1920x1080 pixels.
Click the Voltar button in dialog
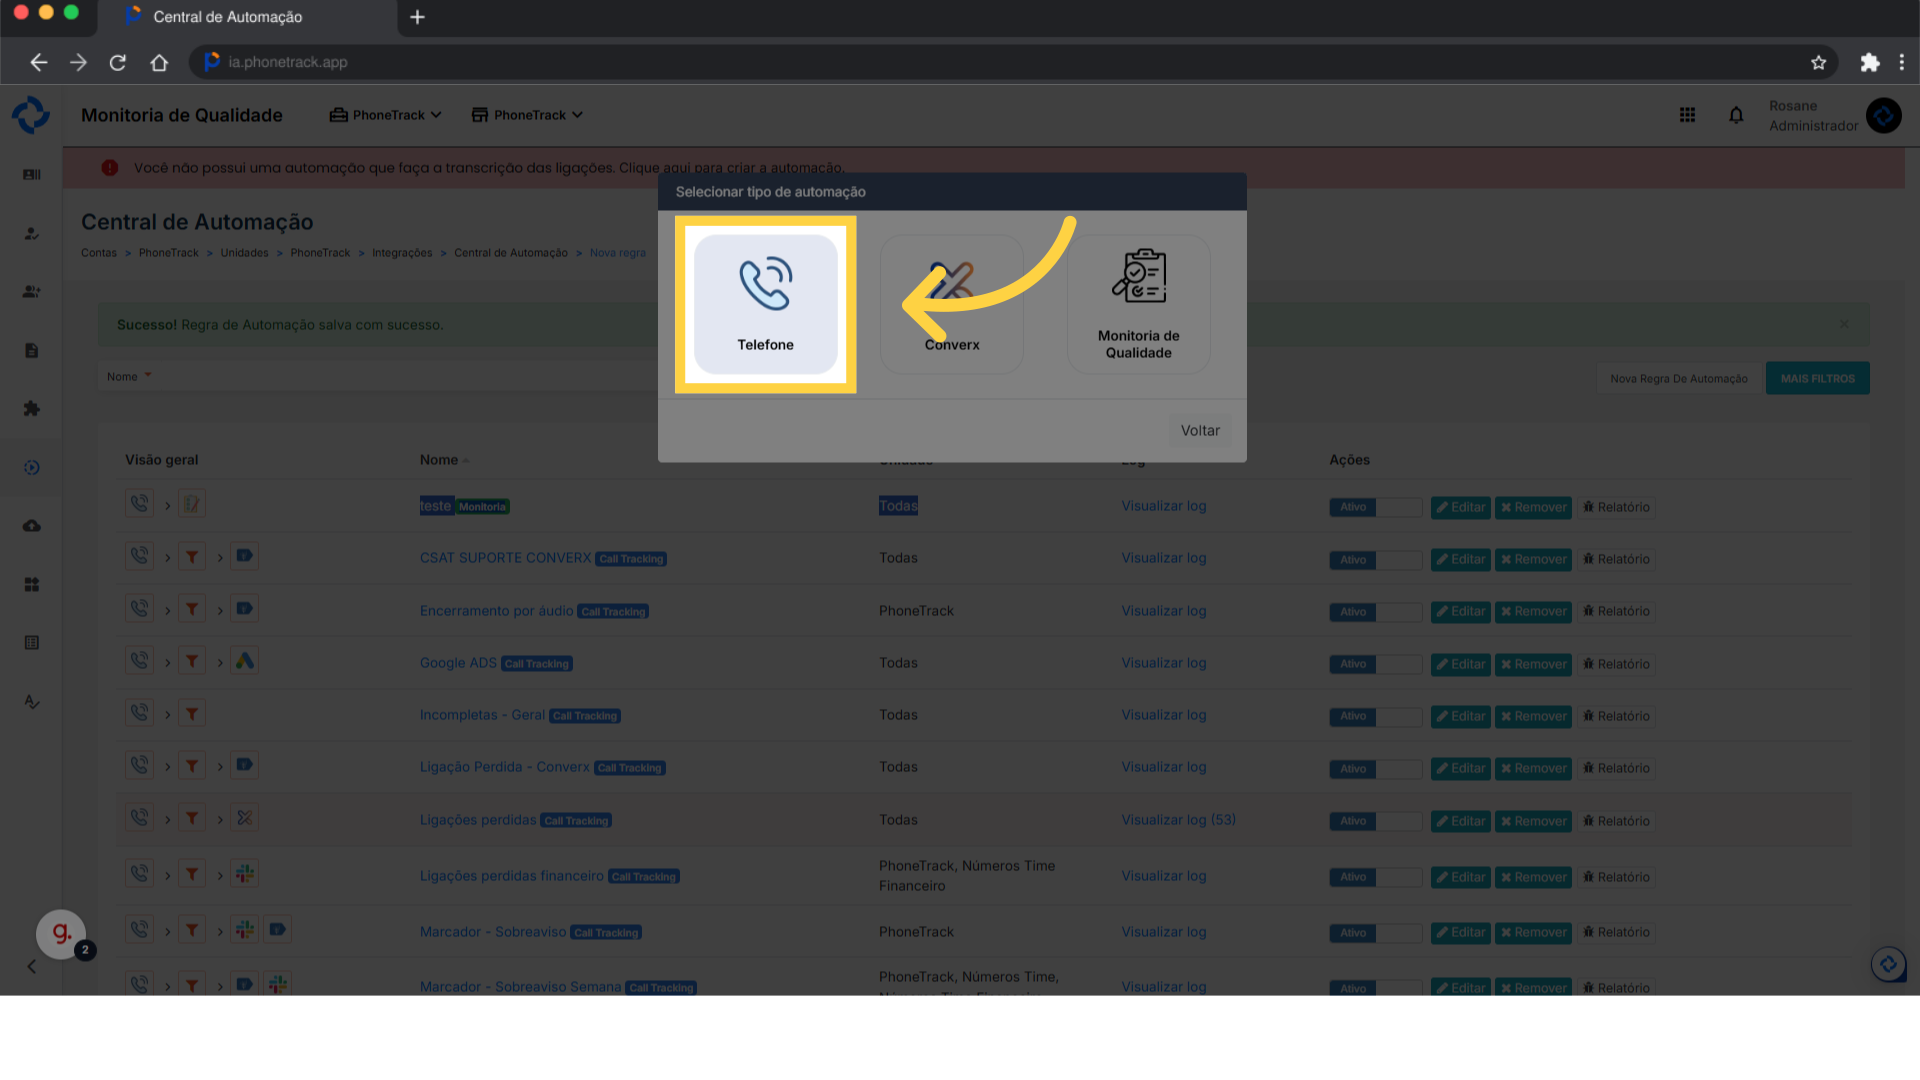pyautogui.click(x=1200, y=431)
